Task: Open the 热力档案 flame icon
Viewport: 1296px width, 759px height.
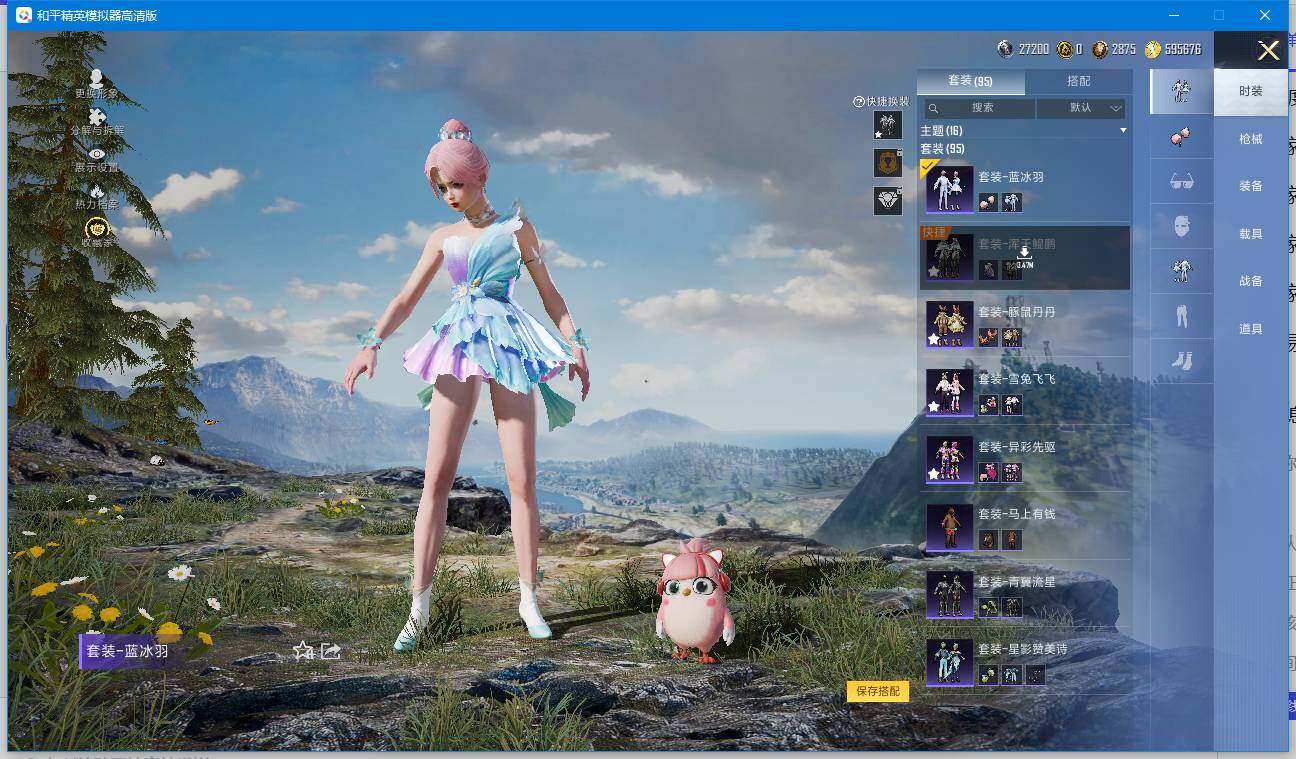Action: pyautogui.click(x=96, y=191)
